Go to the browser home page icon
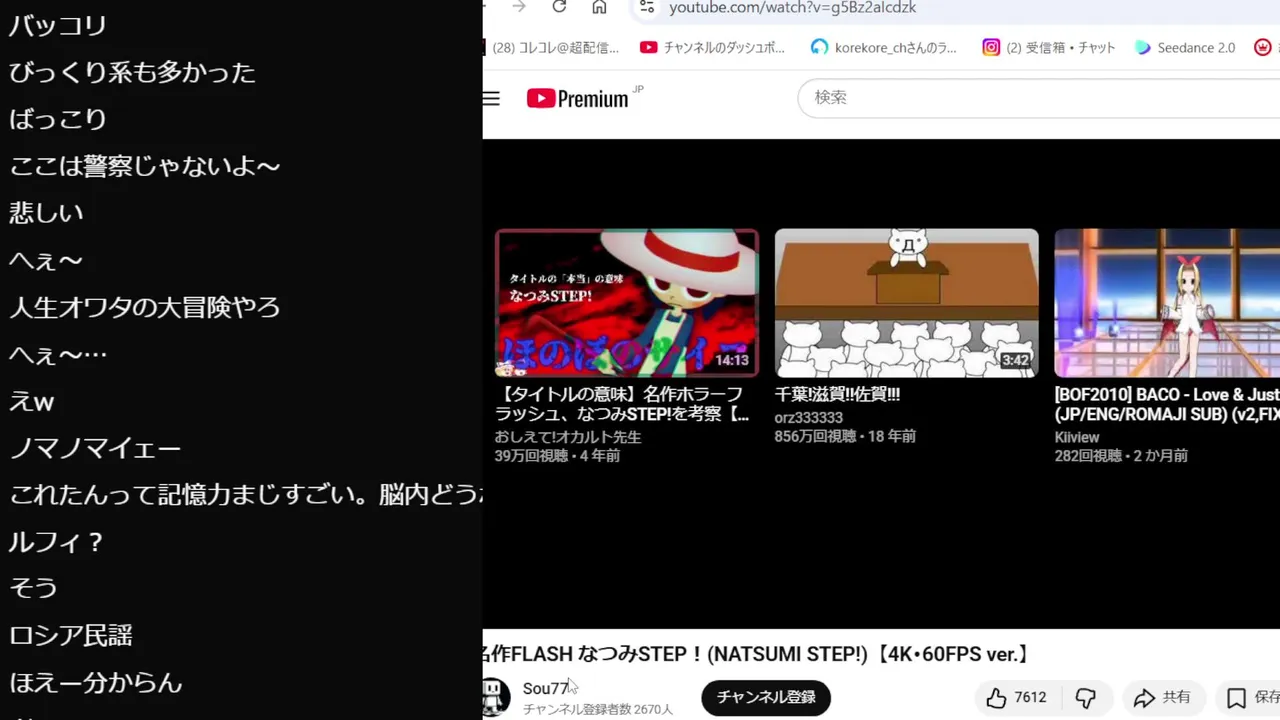This screenshot has height=720, width=1280. [x=599, y=7]
